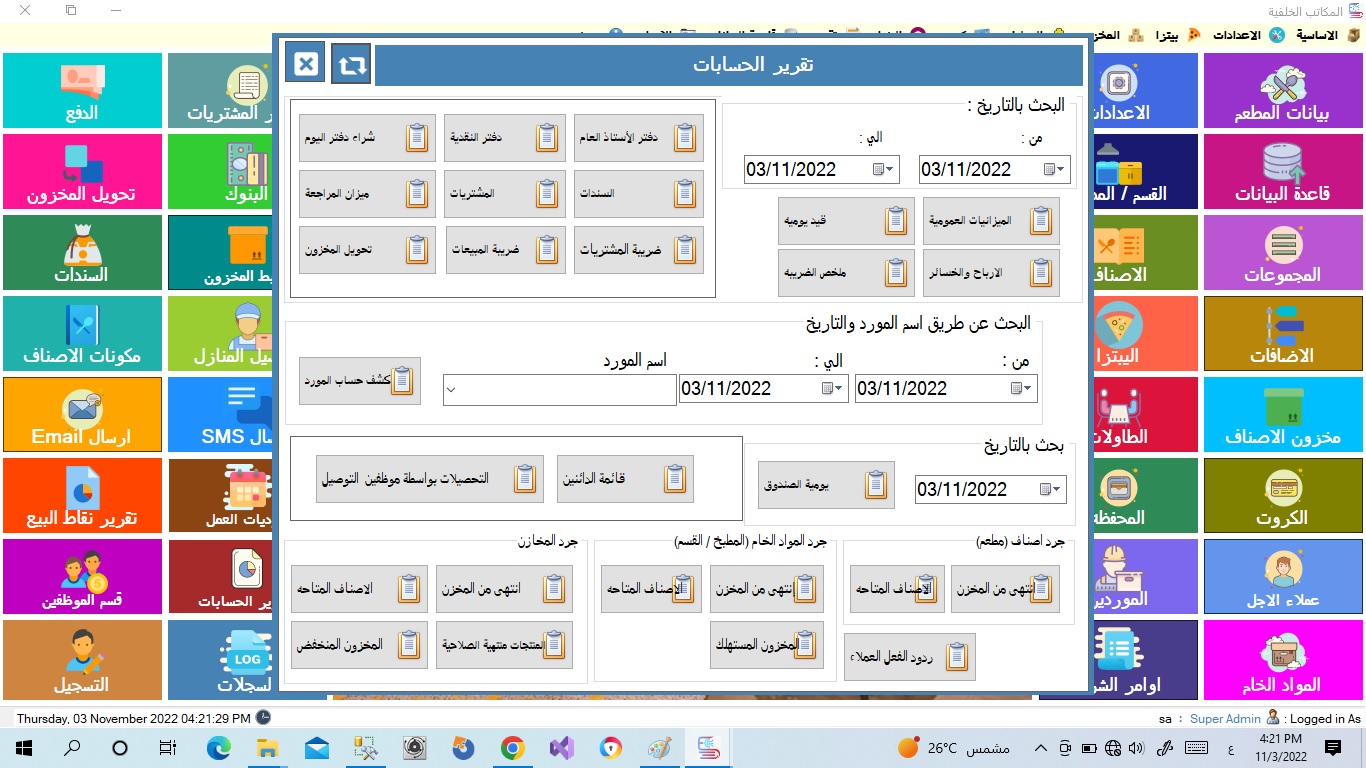Open the مخزون الاصناف tile

click(x=1283, y=415)
